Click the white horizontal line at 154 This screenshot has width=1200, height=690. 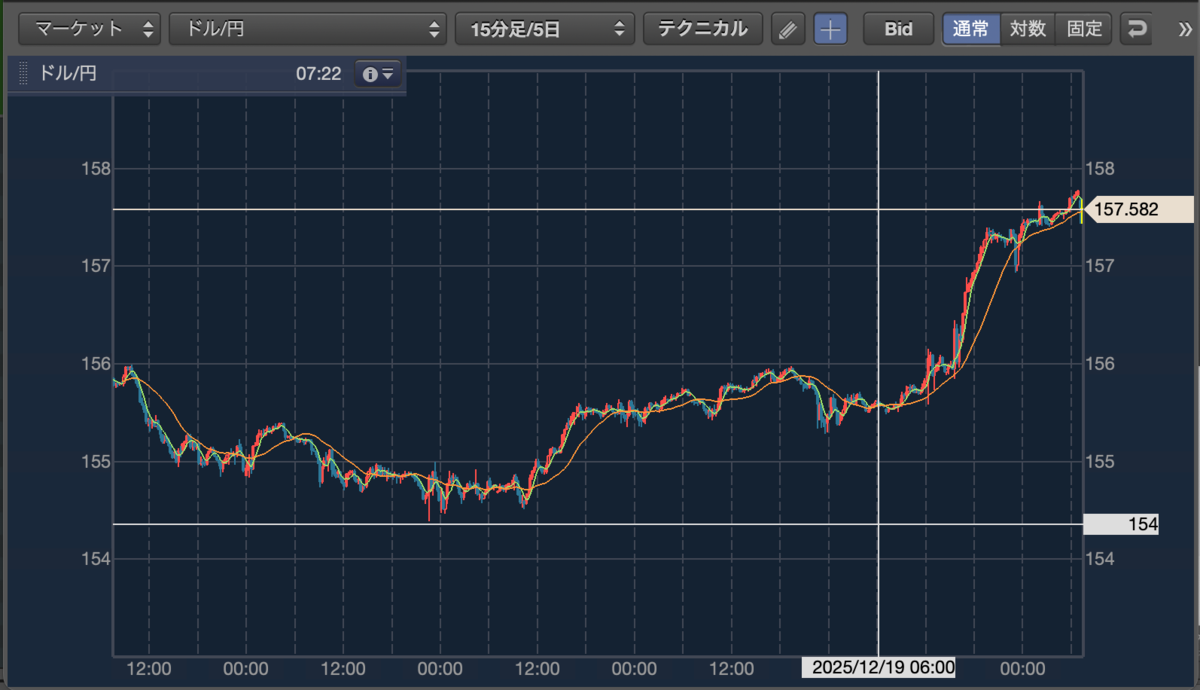[598, 524]
